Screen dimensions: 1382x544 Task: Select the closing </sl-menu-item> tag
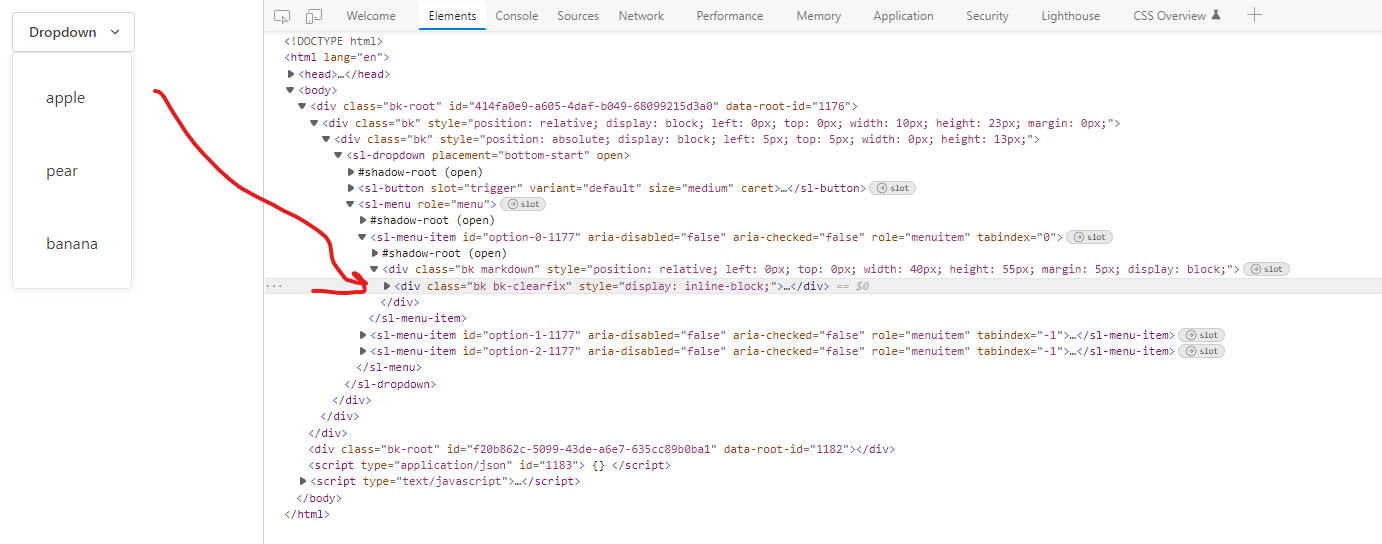pos(418,318)
